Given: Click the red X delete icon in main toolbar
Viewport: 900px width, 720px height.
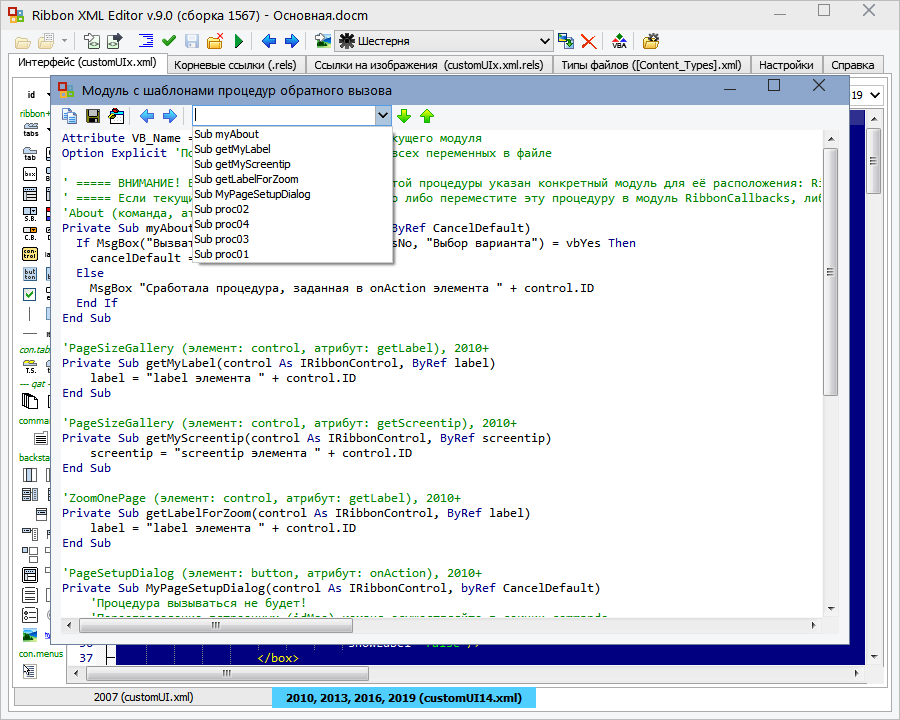Looking at the screenshot, I should coord(589,41).
